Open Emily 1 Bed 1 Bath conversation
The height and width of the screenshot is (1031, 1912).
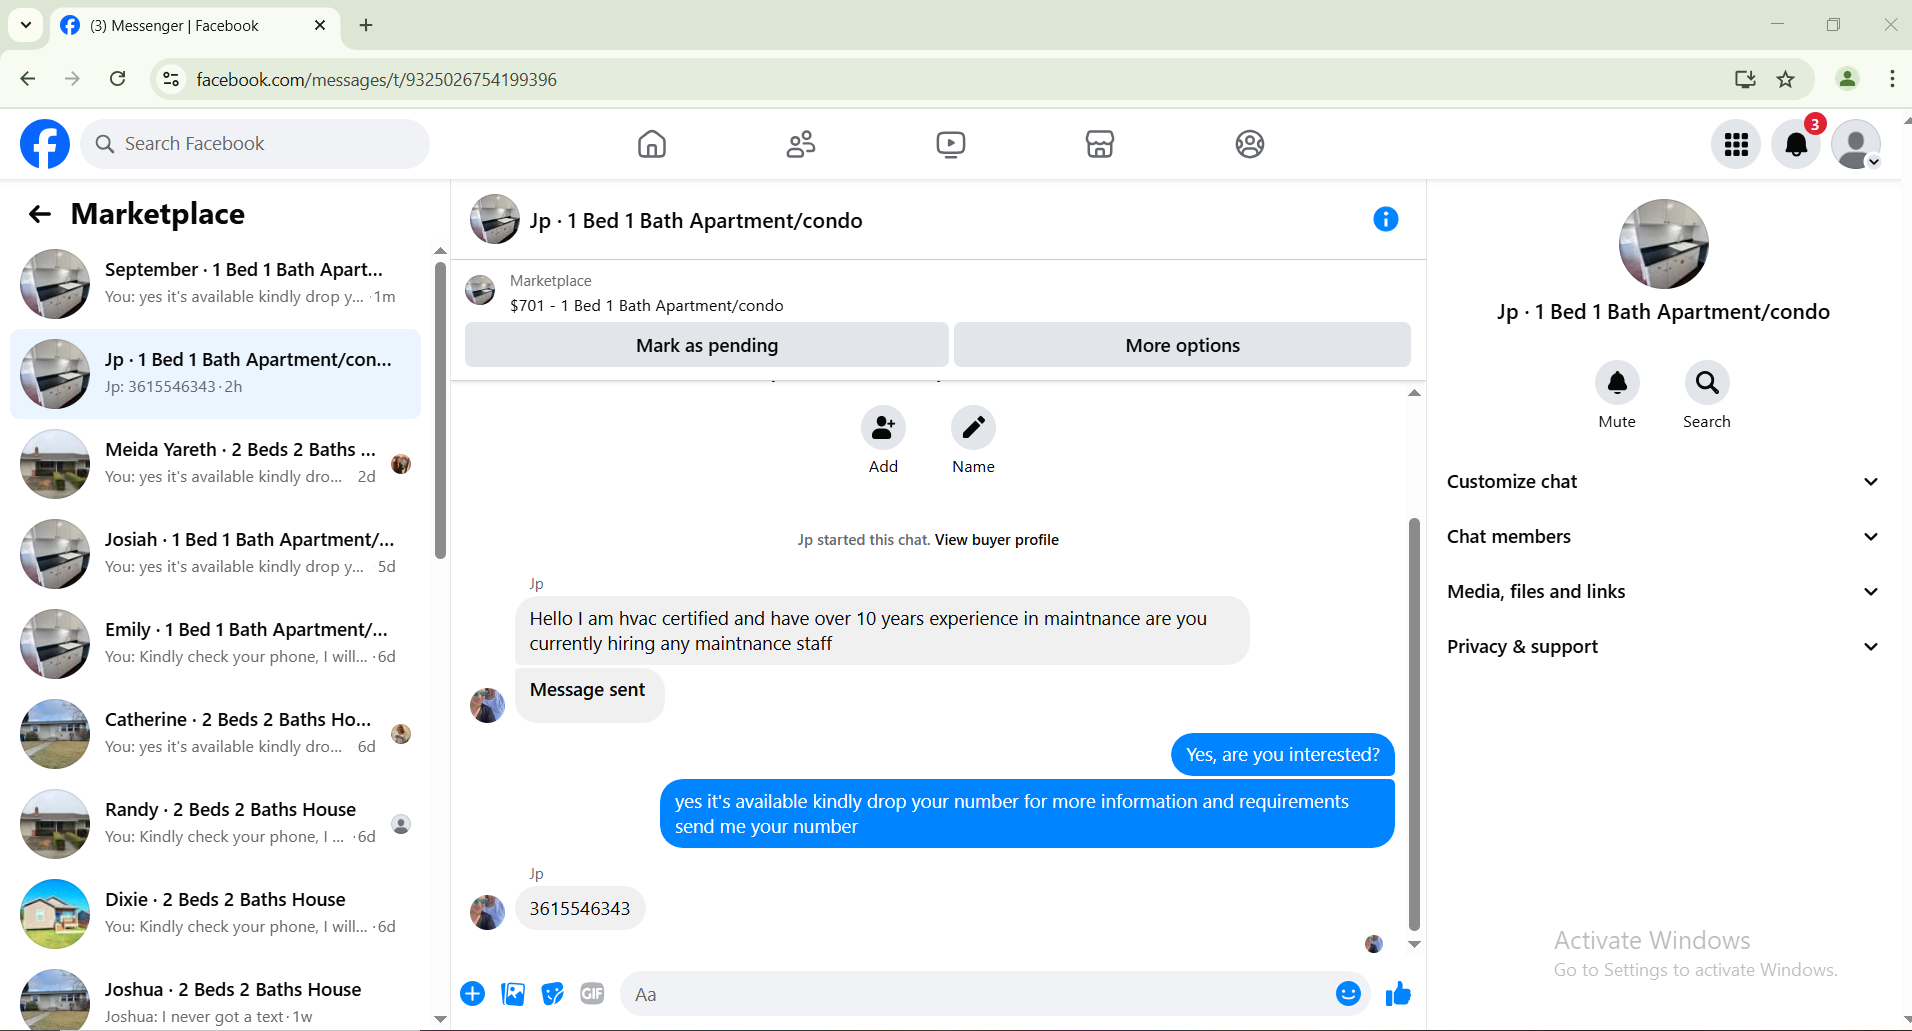(x=215, y=644)
